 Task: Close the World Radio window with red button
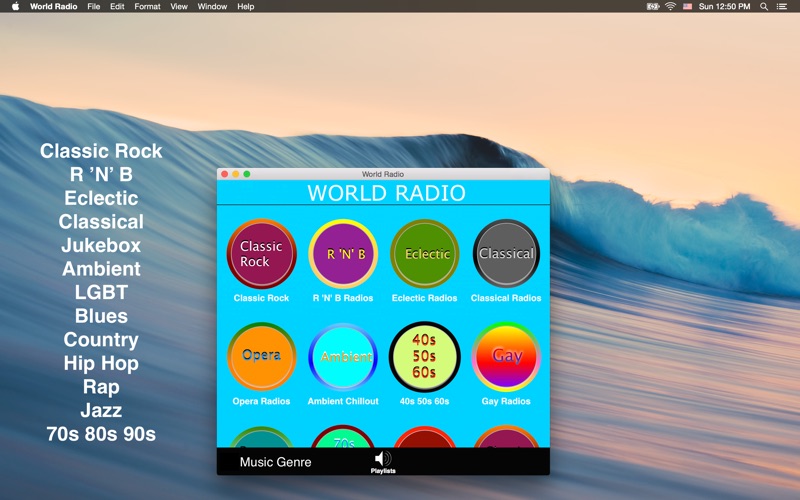click(224, 174)
